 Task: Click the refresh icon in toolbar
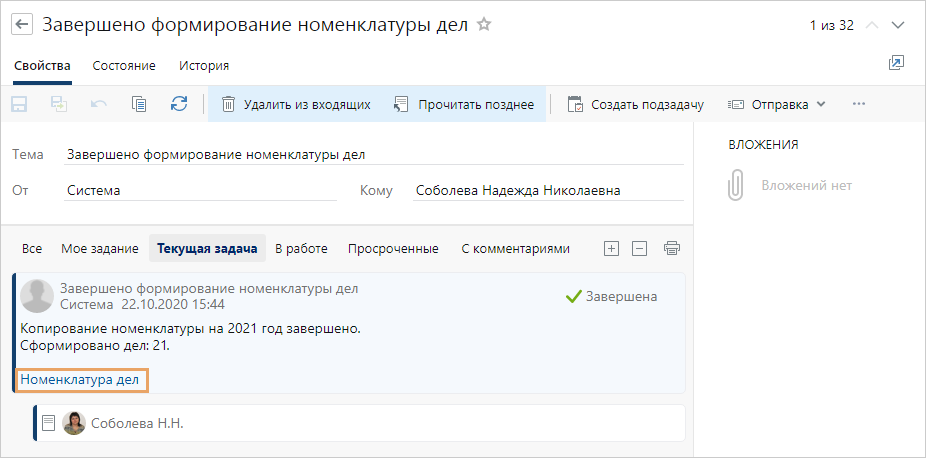coord(179,104)
